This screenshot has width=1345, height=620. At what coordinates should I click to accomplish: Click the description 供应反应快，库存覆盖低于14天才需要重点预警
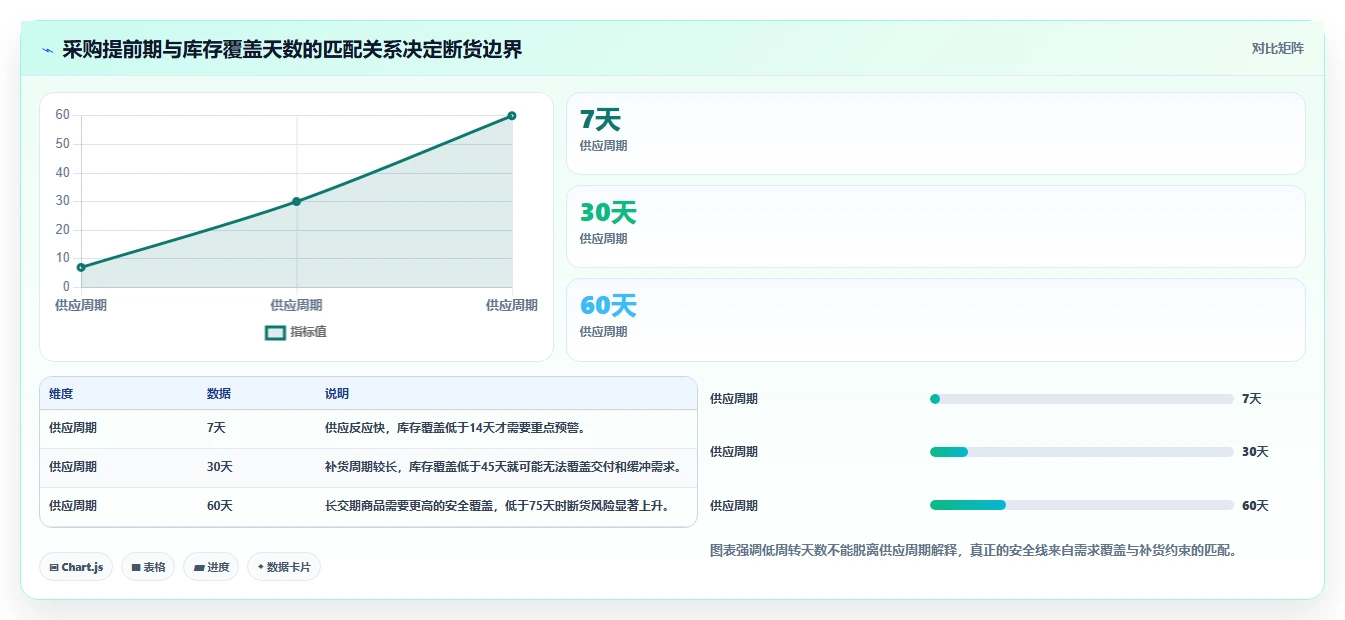point(455,428)
